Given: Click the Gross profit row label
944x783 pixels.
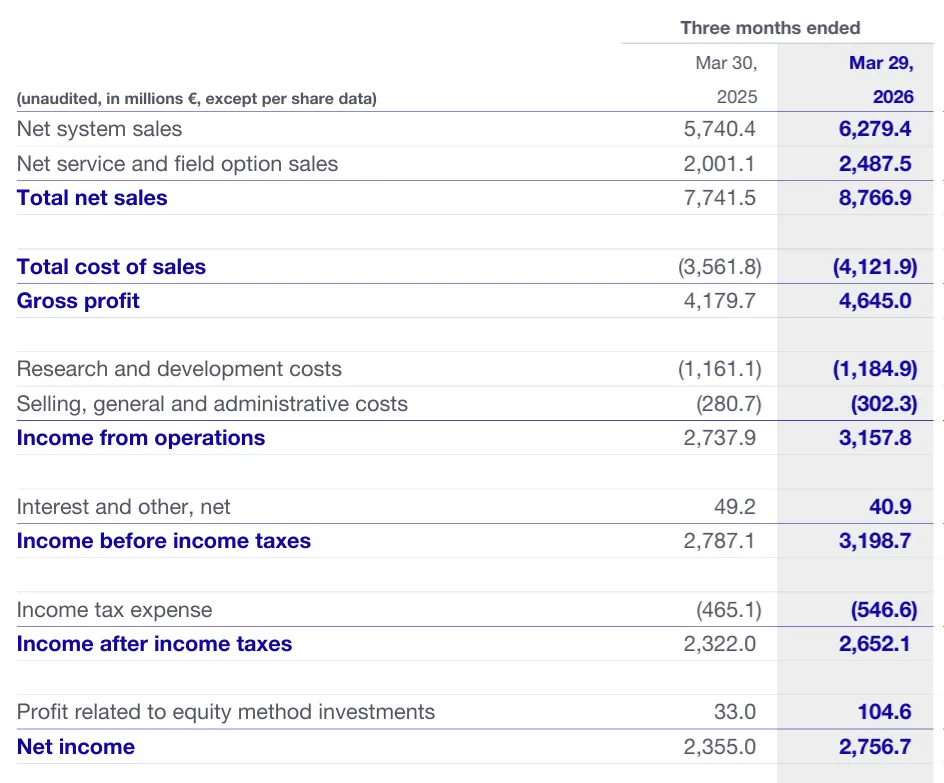Looking at the screenshot, I should tap(78, 301).
